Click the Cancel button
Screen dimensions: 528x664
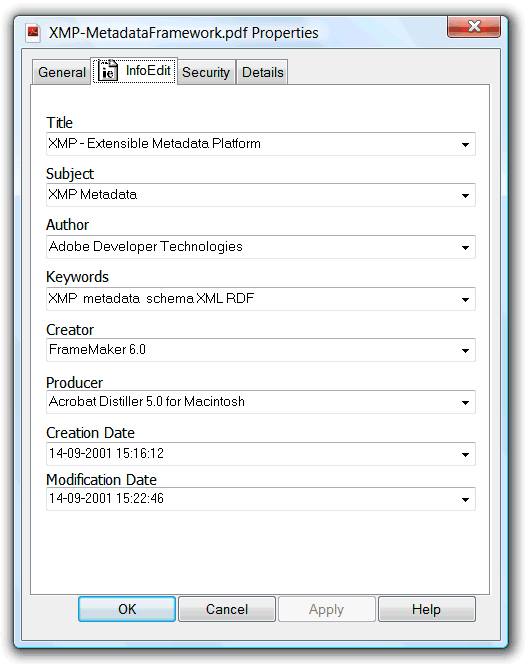tap(227, 609)
